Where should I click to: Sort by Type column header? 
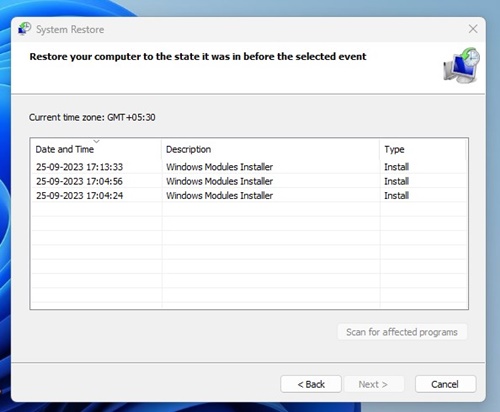pyautogui.click(x=423, y=149)
